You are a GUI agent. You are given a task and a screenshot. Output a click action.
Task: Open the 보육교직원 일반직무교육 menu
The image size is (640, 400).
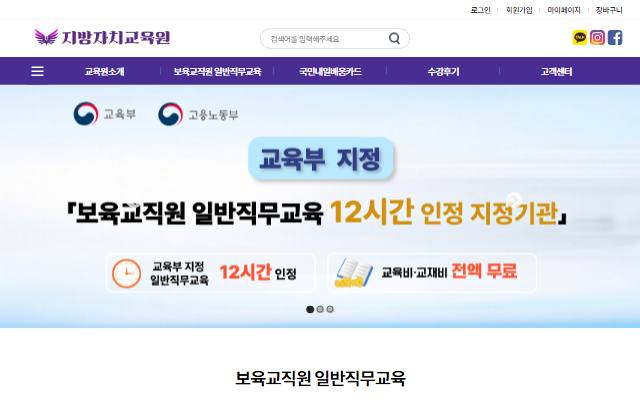tap(217, 71)
